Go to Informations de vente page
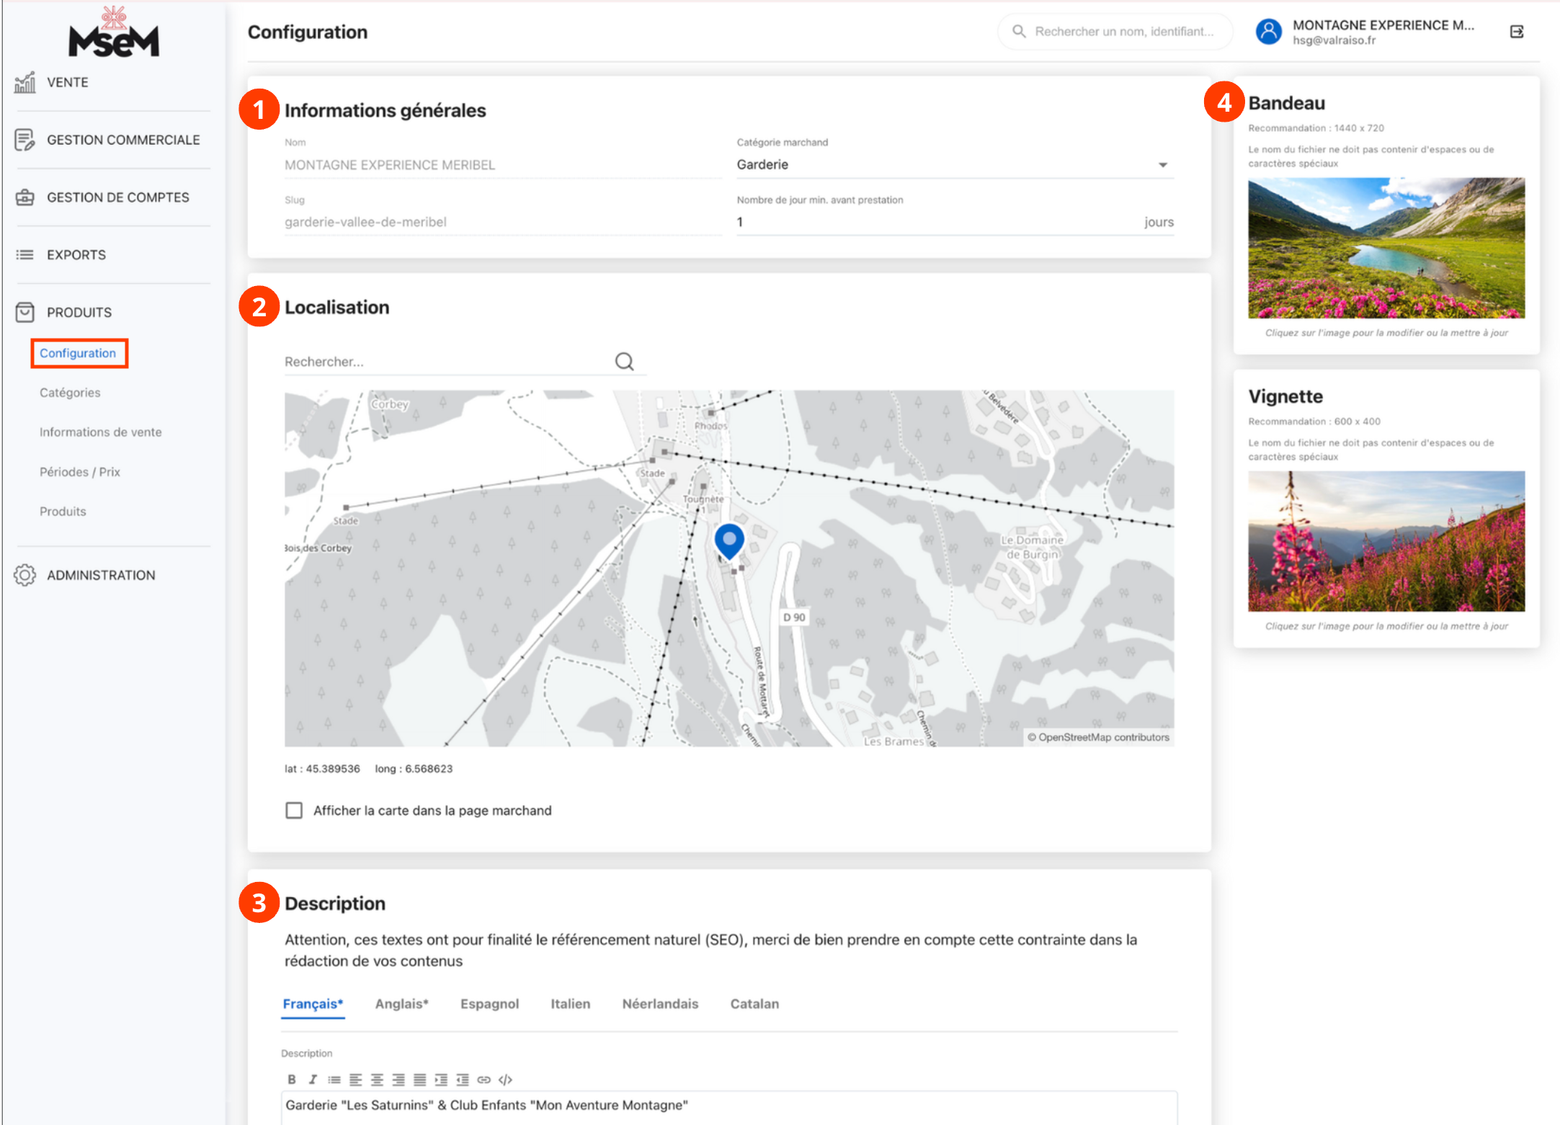The width and height of the screenshot is (1560, 1125). point(100,433)
